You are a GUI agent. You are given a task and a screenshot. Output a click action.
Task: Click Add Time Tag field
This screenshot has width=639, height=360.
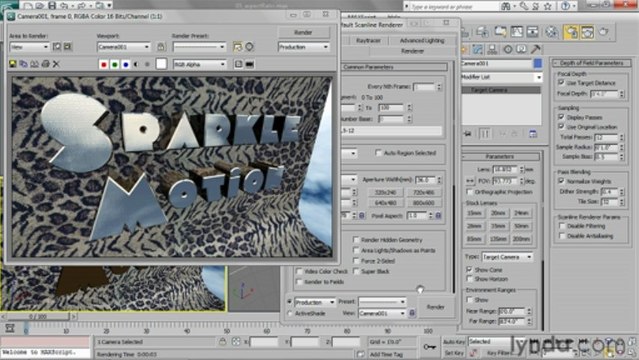(386, 354)
